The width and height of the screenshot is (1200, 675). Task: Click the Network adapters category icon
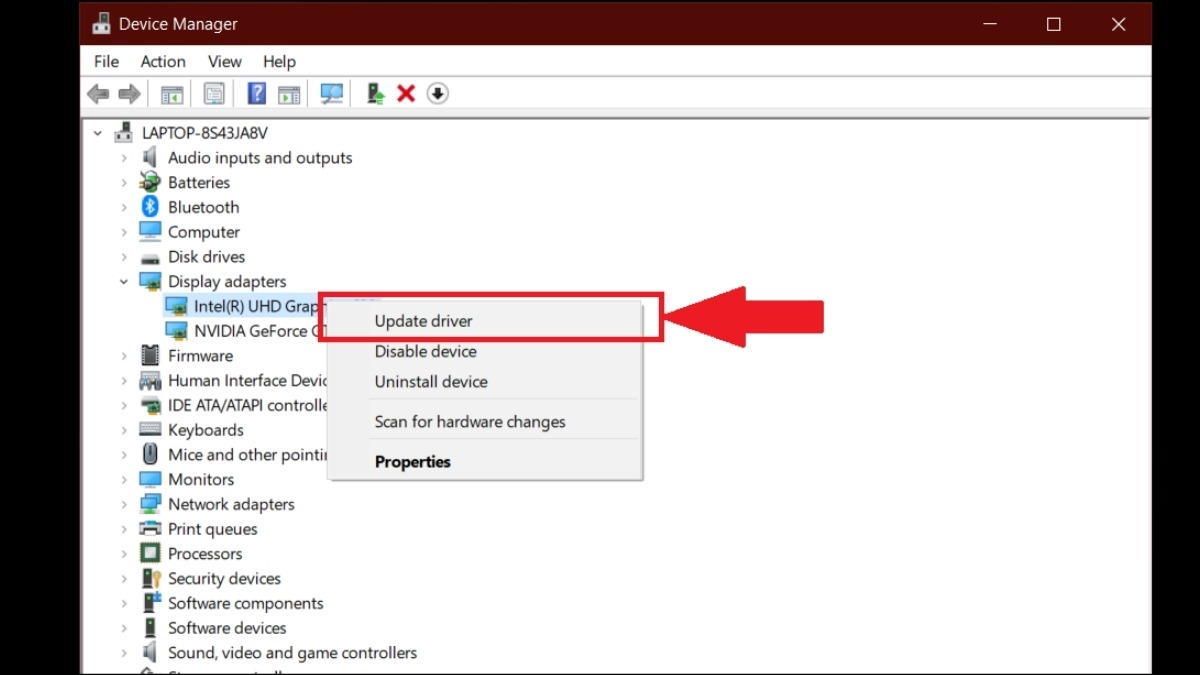[150, 504]
